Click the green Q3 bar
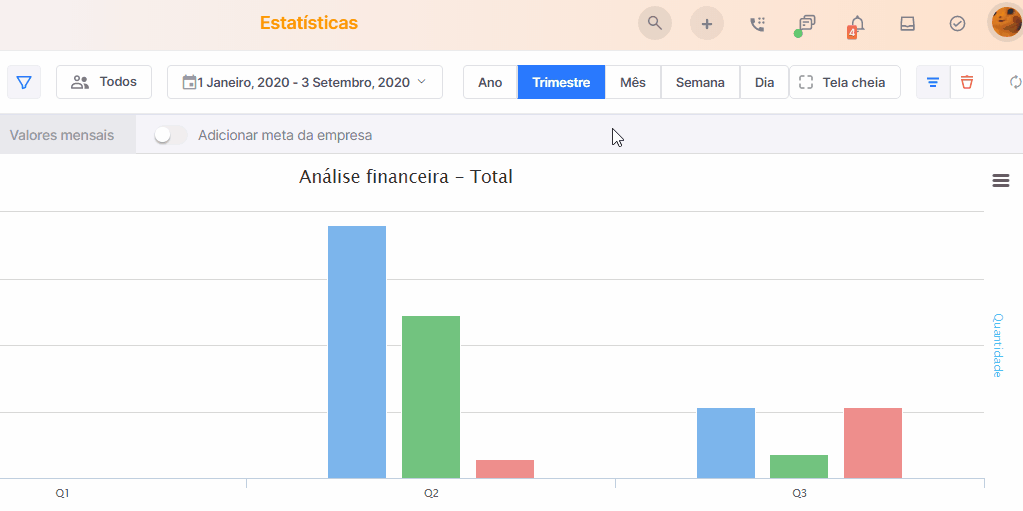The image size is (1023, 511). [x=799, y=467]
